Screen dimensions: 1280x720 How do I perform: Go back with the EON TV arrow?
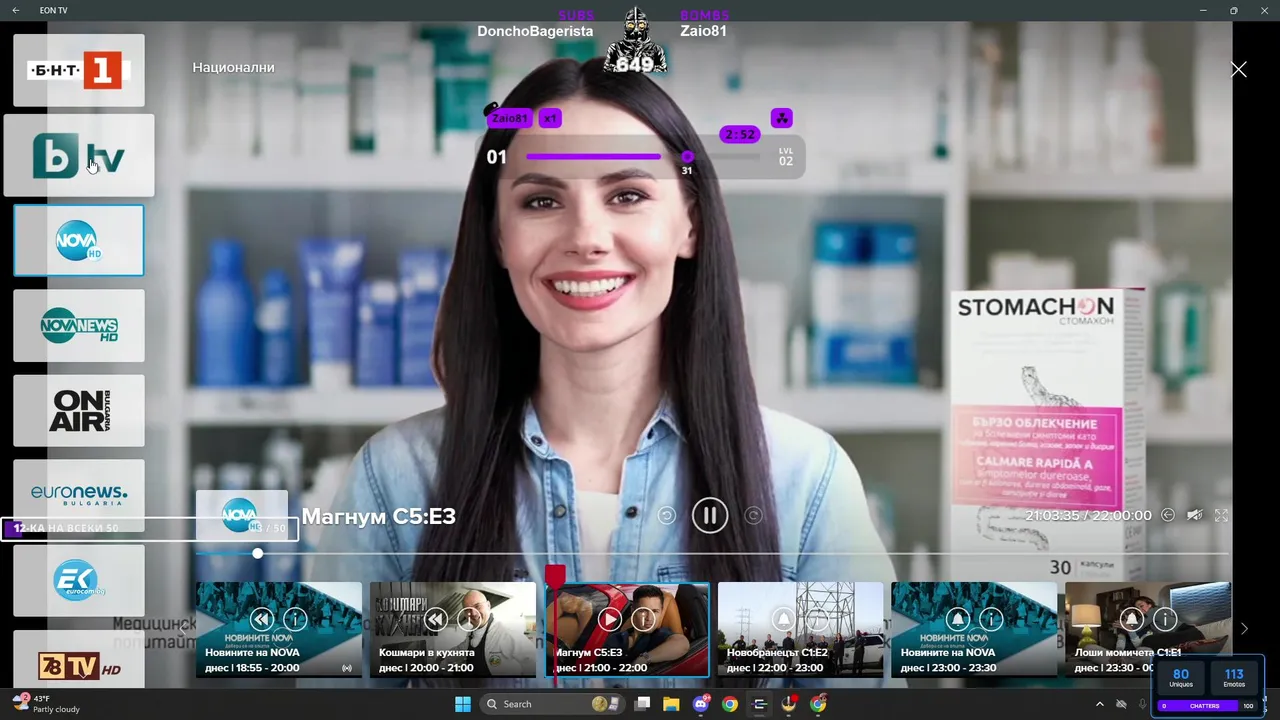[15, 10]
